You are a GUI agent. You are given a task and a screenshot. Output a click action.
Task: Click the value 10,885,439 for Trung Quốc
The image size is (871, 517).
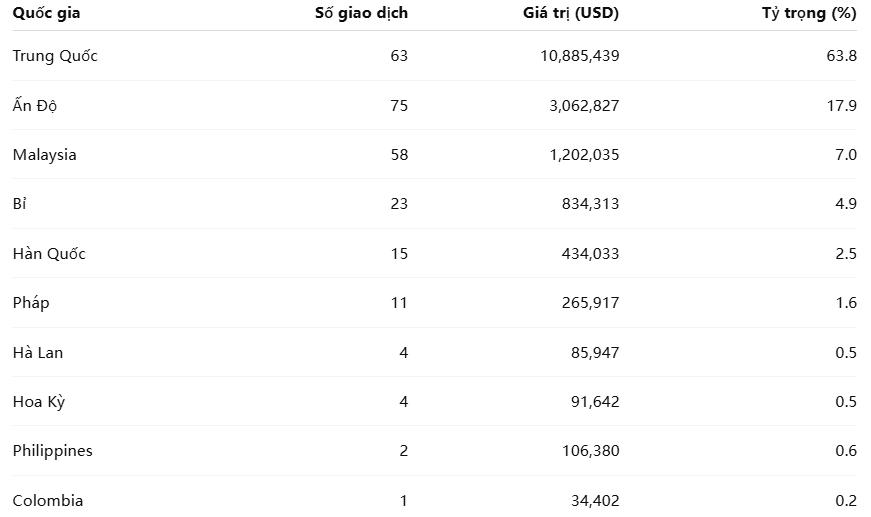coord(578,56)
